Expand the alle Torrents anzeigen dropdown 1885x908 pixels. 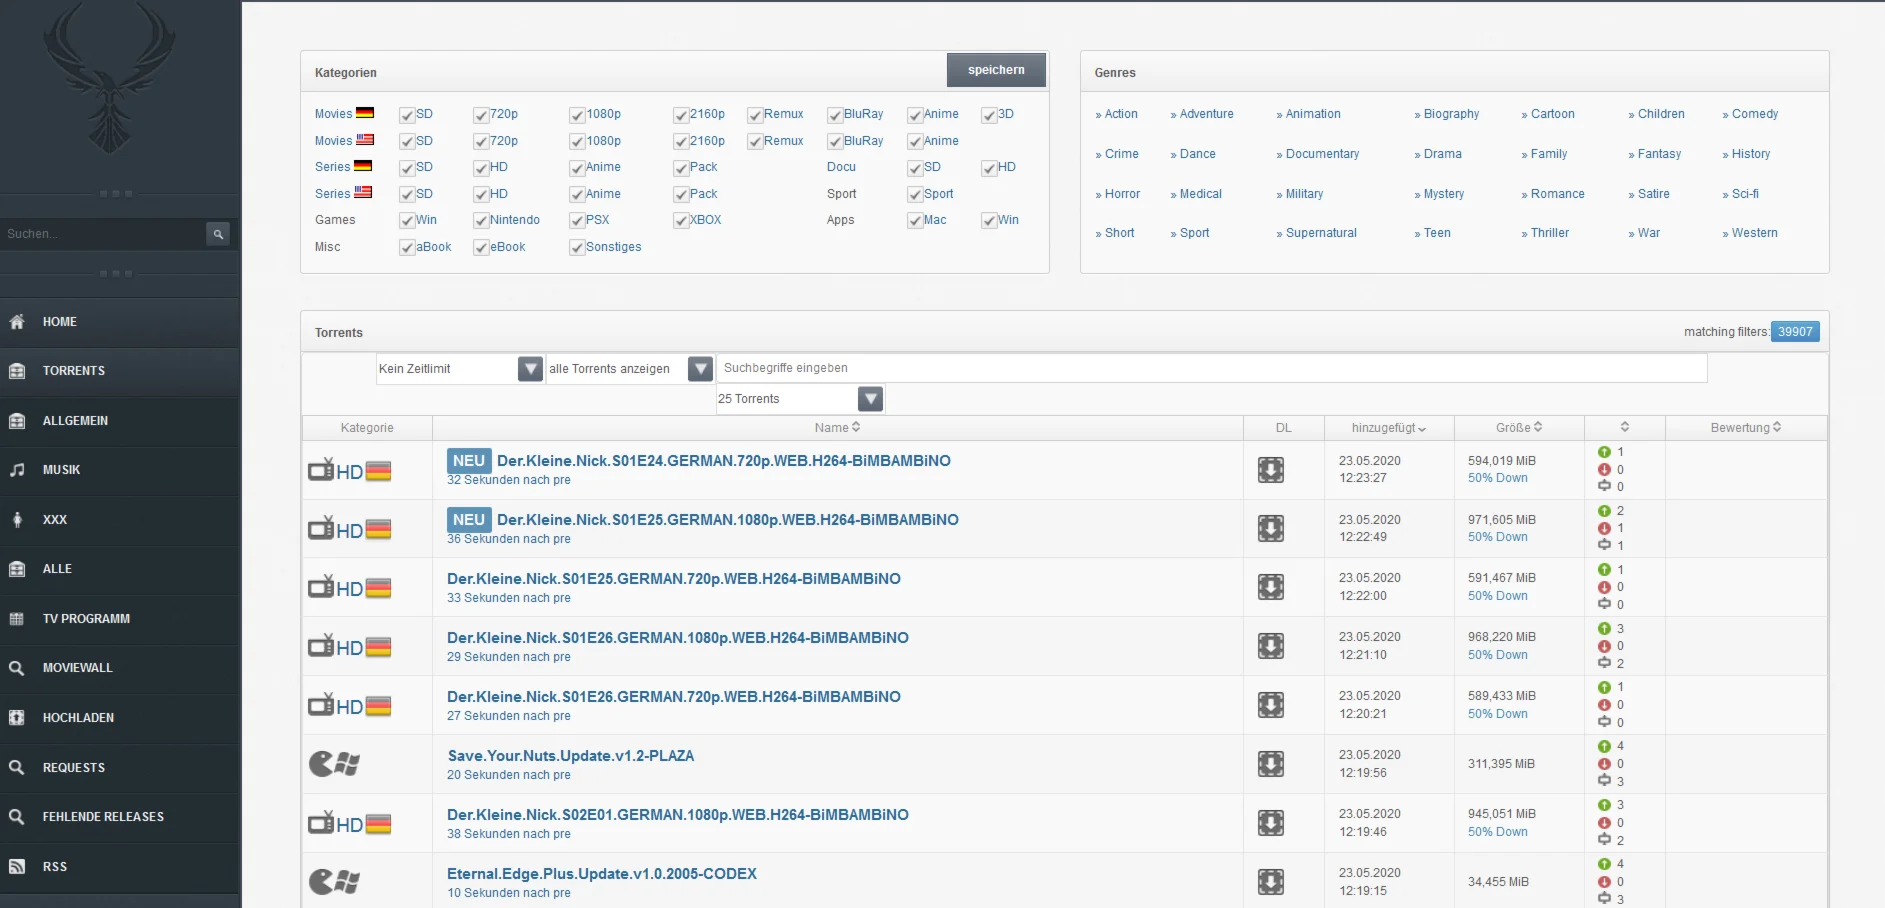700,369
